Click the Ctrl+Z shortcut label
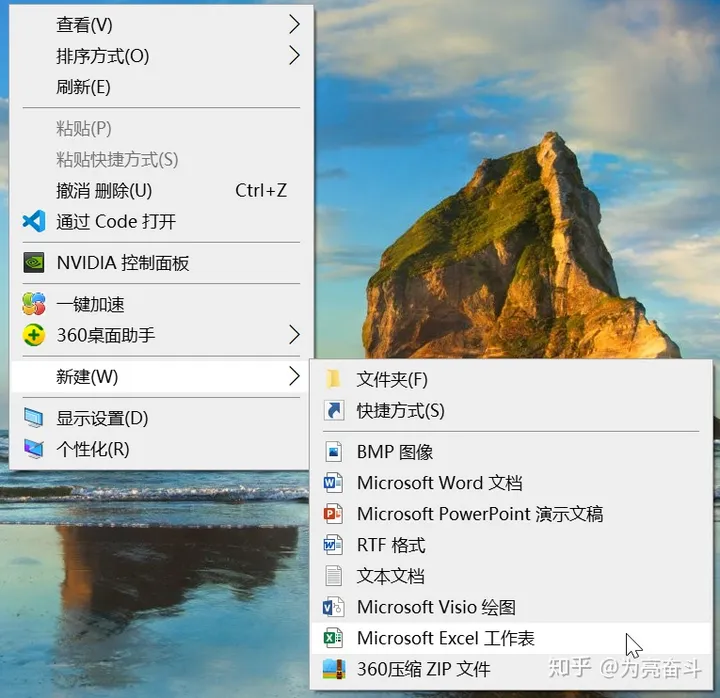Image resolution: width=720 pixels, height=698 pixels. point(261,190)
